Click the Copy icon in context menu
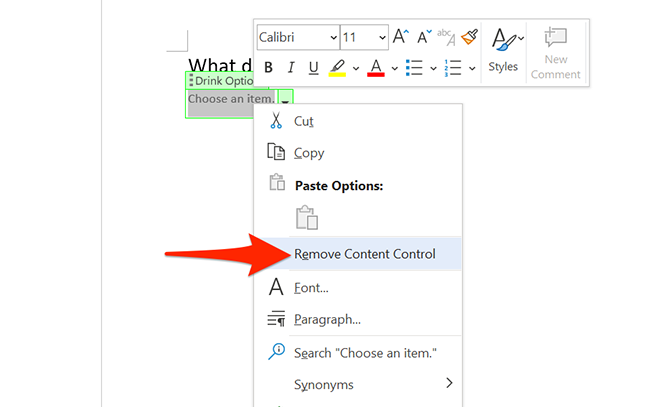Screen dimensions: 650x407 (x=277, y=153)
